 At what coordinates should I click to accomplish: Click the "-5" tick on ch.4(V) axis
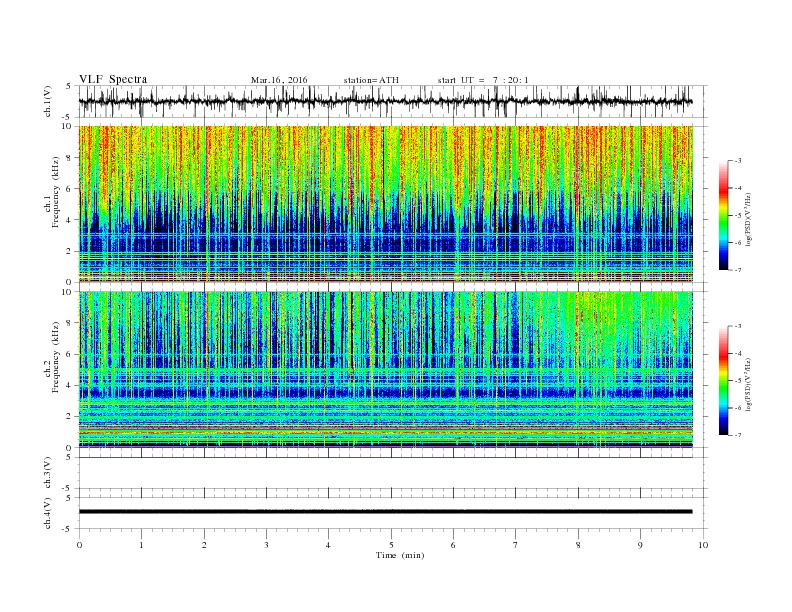(68, 529)
